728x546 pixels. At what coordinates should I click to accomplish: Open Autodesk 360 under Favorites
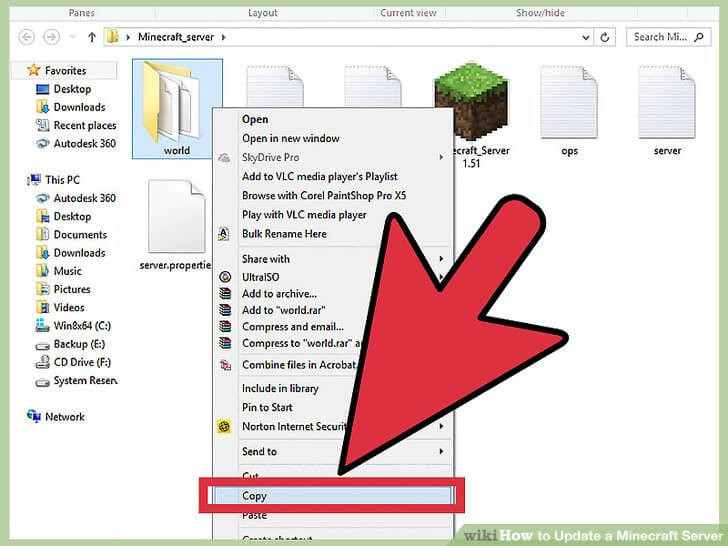[84, 143]
